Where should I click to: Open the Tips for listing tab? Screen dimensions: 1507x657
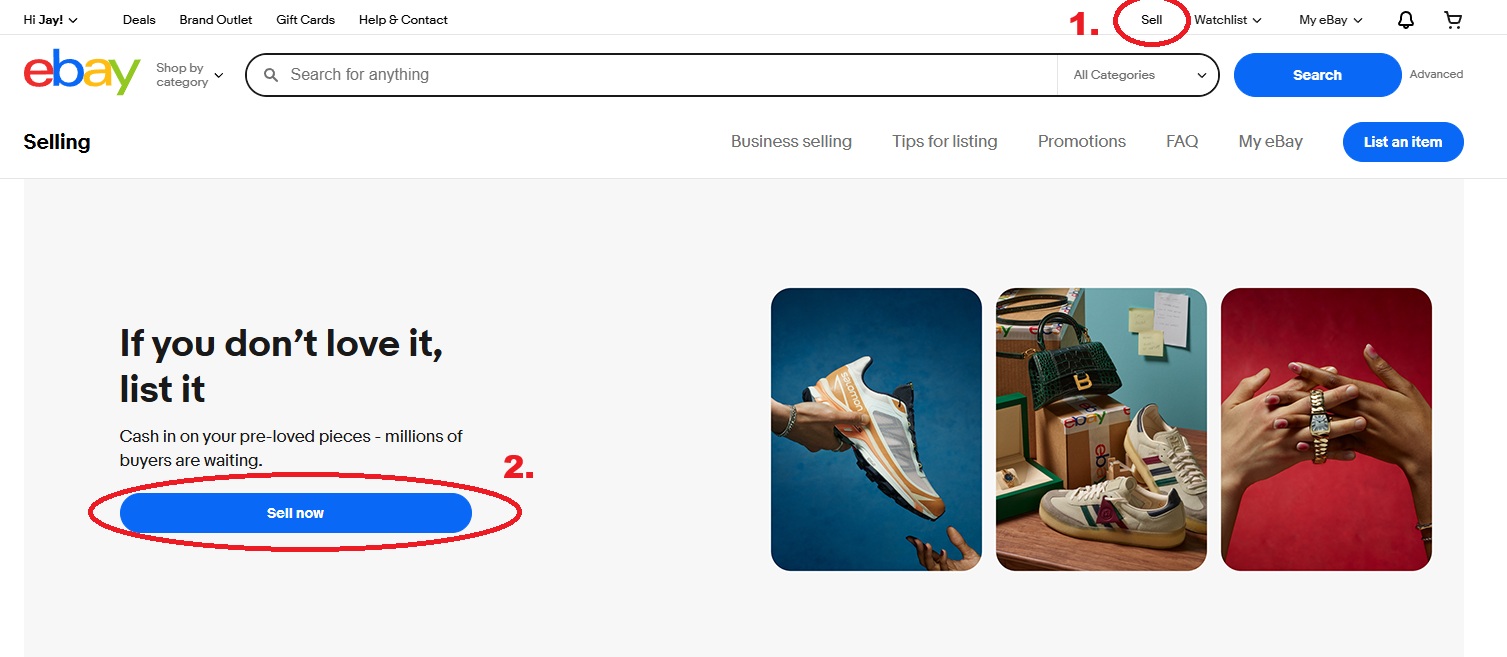tap(945, 142)
